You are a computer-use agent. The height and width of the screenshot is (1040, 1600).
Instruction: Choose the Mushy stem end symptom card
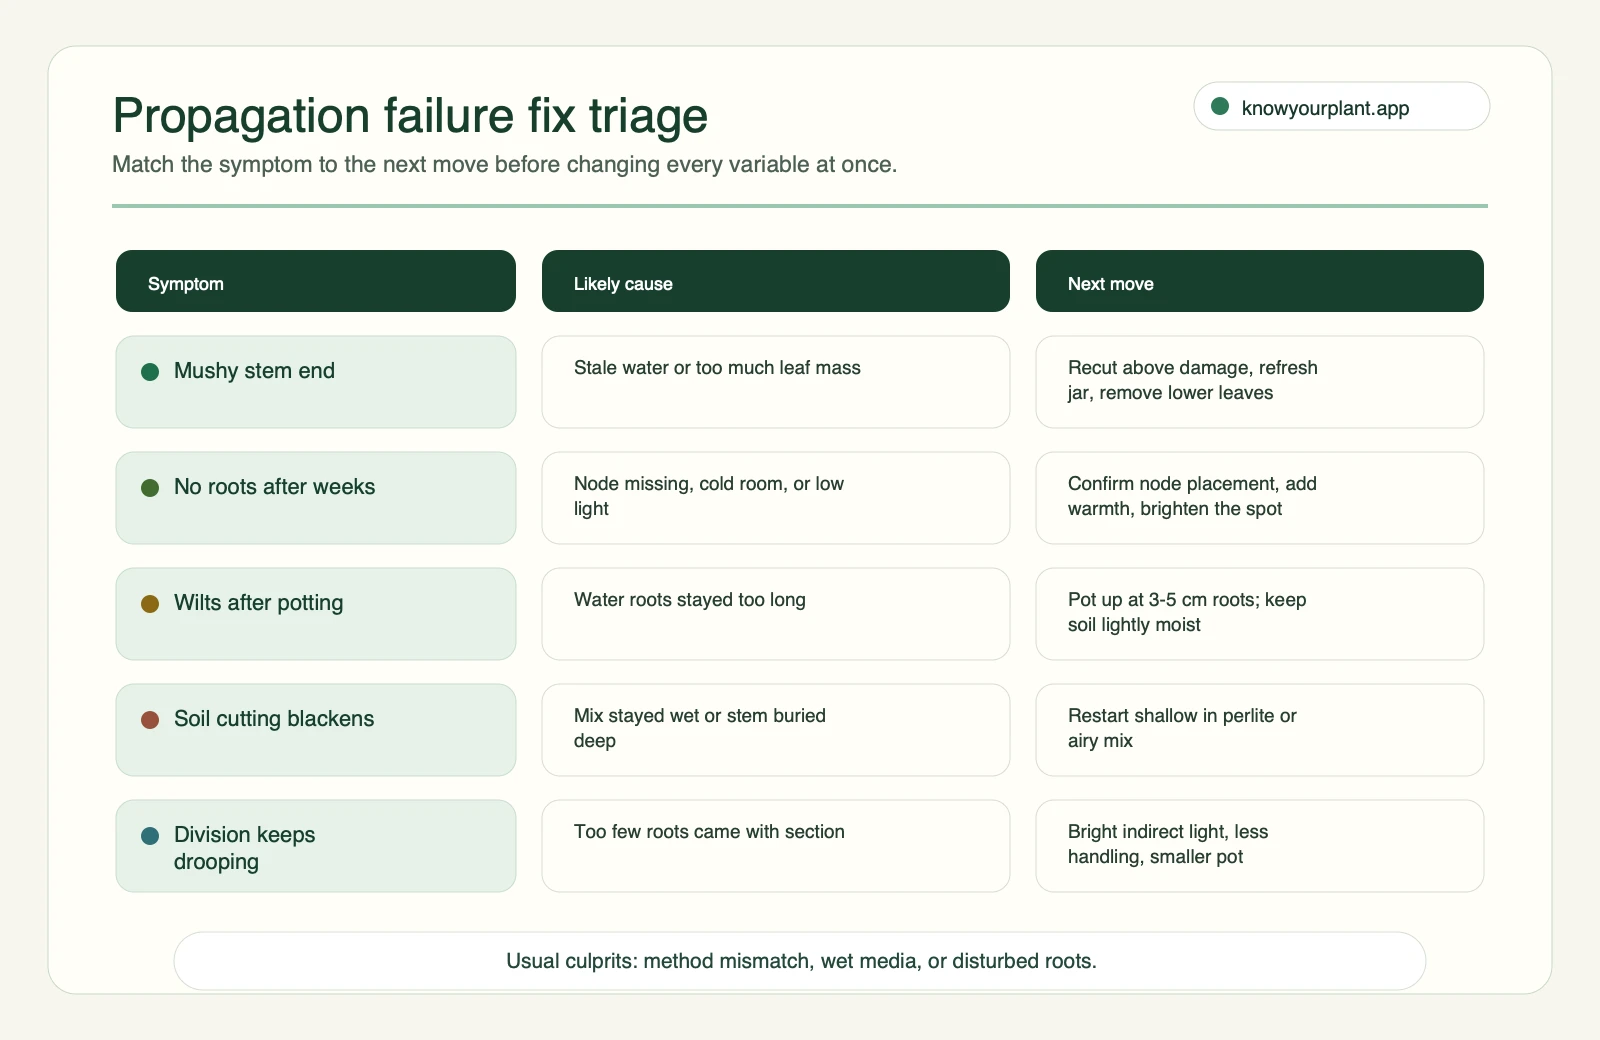point(316,382)
